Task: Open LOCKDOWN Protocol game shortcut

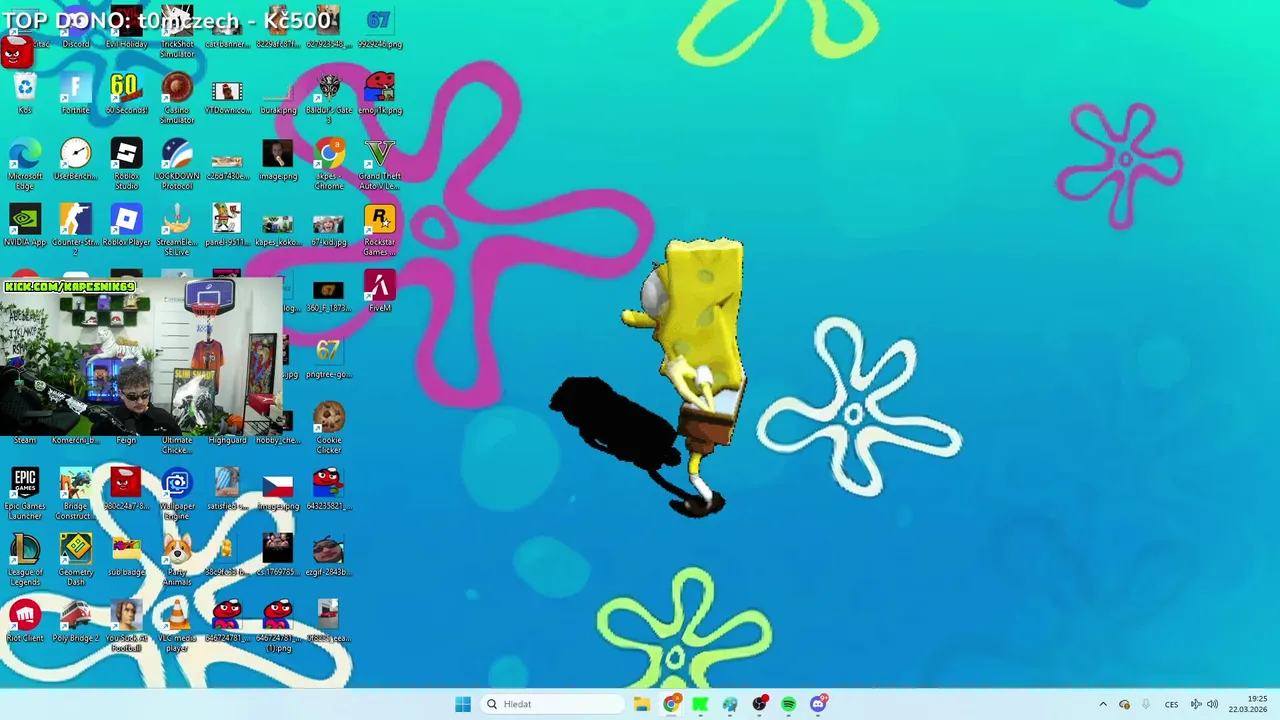Action: 177,165
